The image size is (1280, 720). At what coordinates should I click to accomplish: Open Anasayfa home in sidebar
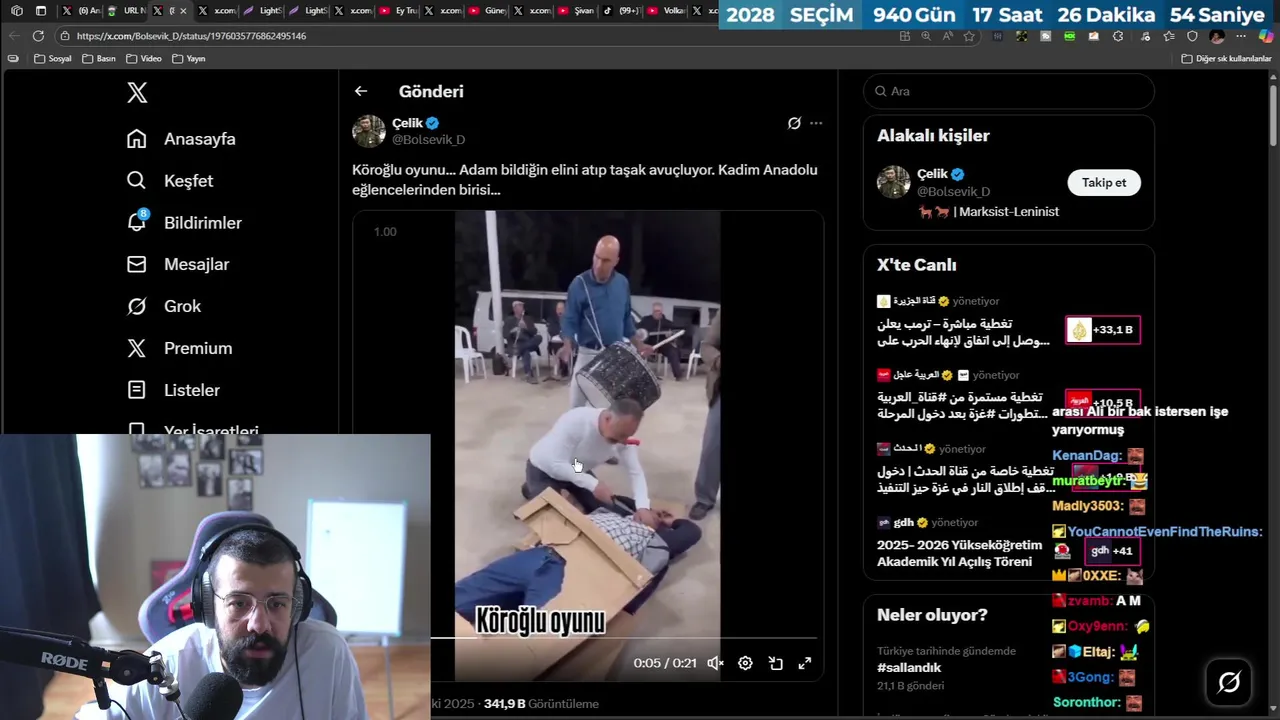pyautogui.click(x=181, y=139)
